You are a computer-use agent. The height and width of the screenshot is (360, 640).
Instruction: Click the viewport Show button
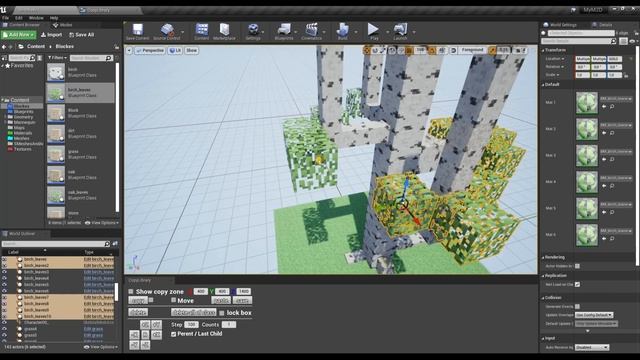pos(191,50)
